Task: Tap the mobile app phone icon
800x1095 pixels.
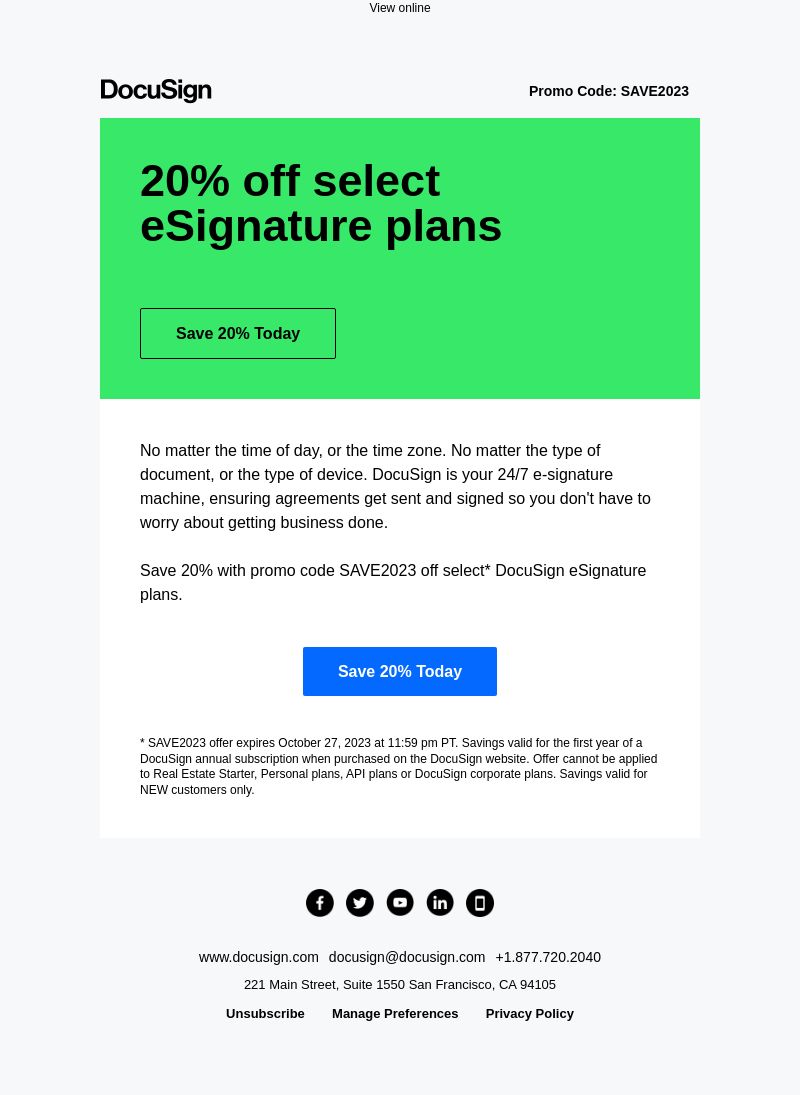Action: pyautogui.click(x=480, y=903)
